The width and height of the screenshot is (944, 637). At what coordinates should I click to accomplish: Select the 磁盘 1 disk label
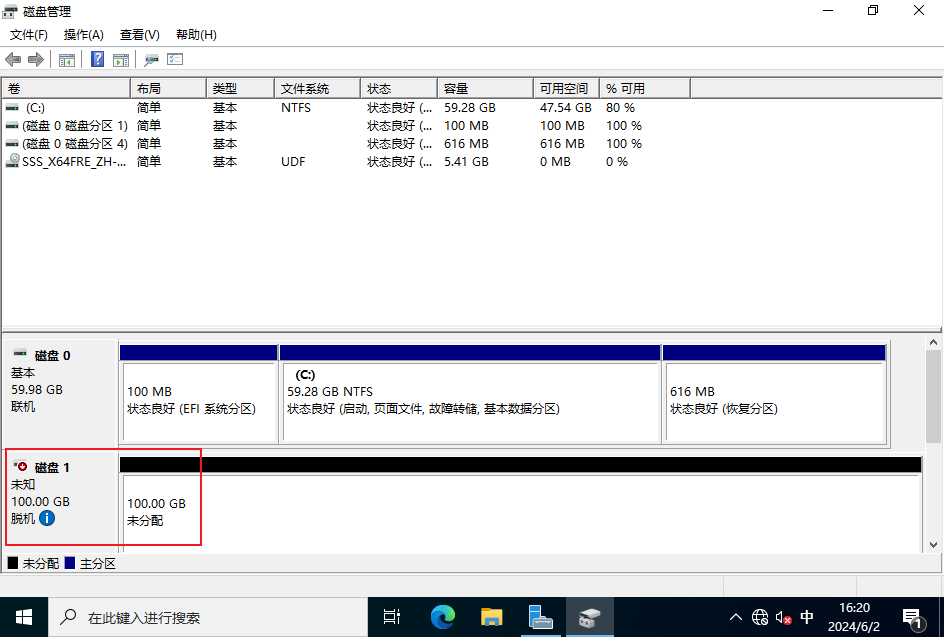(x=52, y=467)
